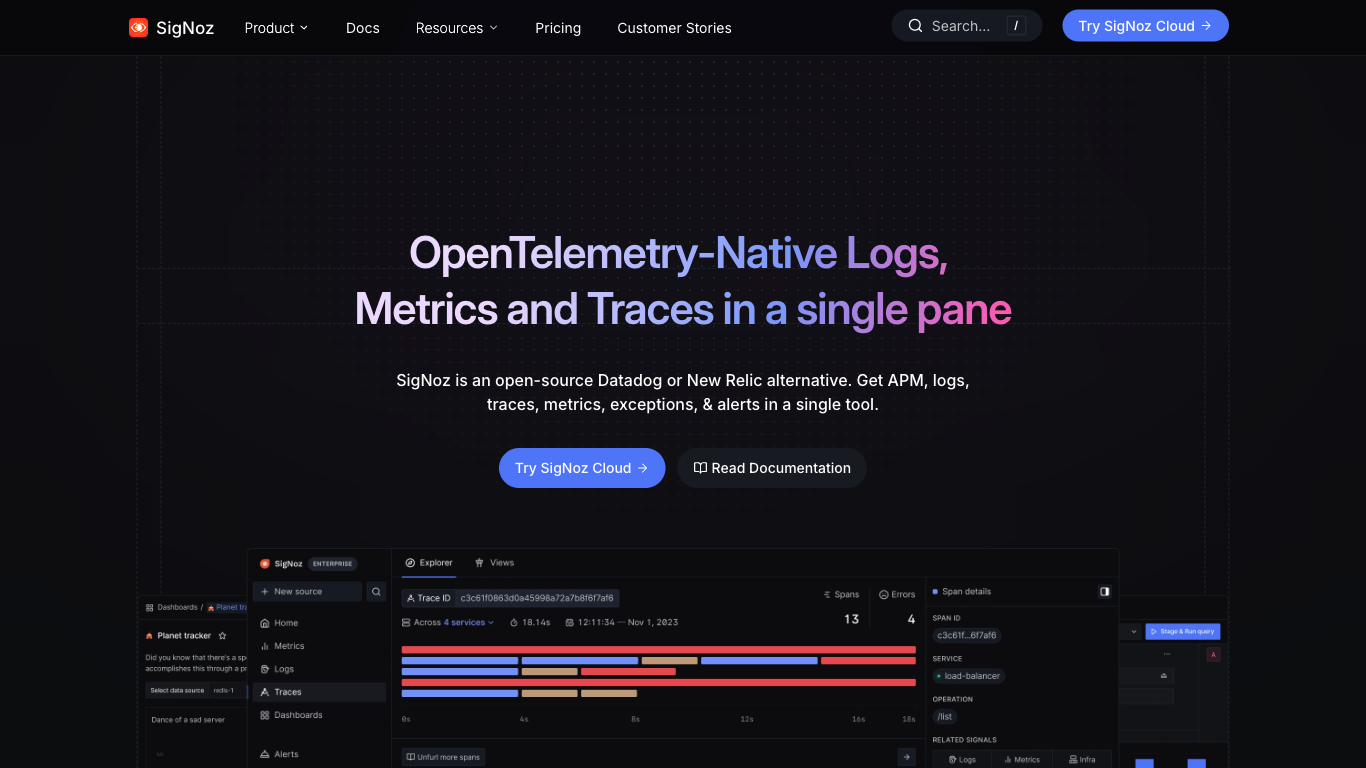Toggle the Span details panel layout icon
Viewport: 1366px width, 768px height.
(1104, 591)
